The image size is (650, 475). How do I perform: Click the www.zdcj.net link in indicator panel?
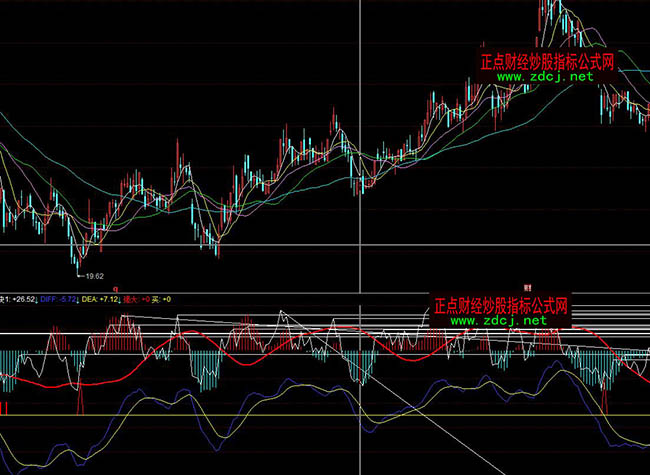click(x=497, y=322)
